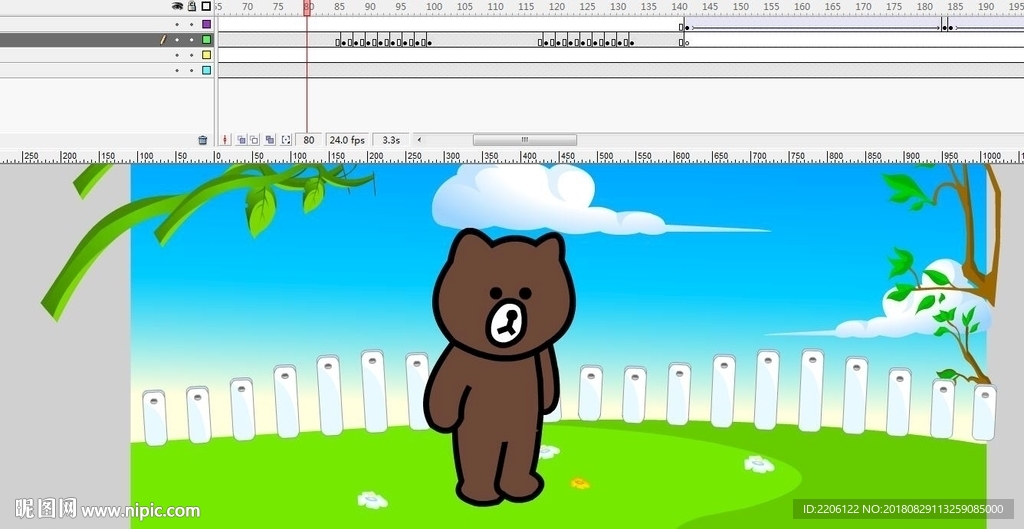Open the modify onion markers button

286,140
